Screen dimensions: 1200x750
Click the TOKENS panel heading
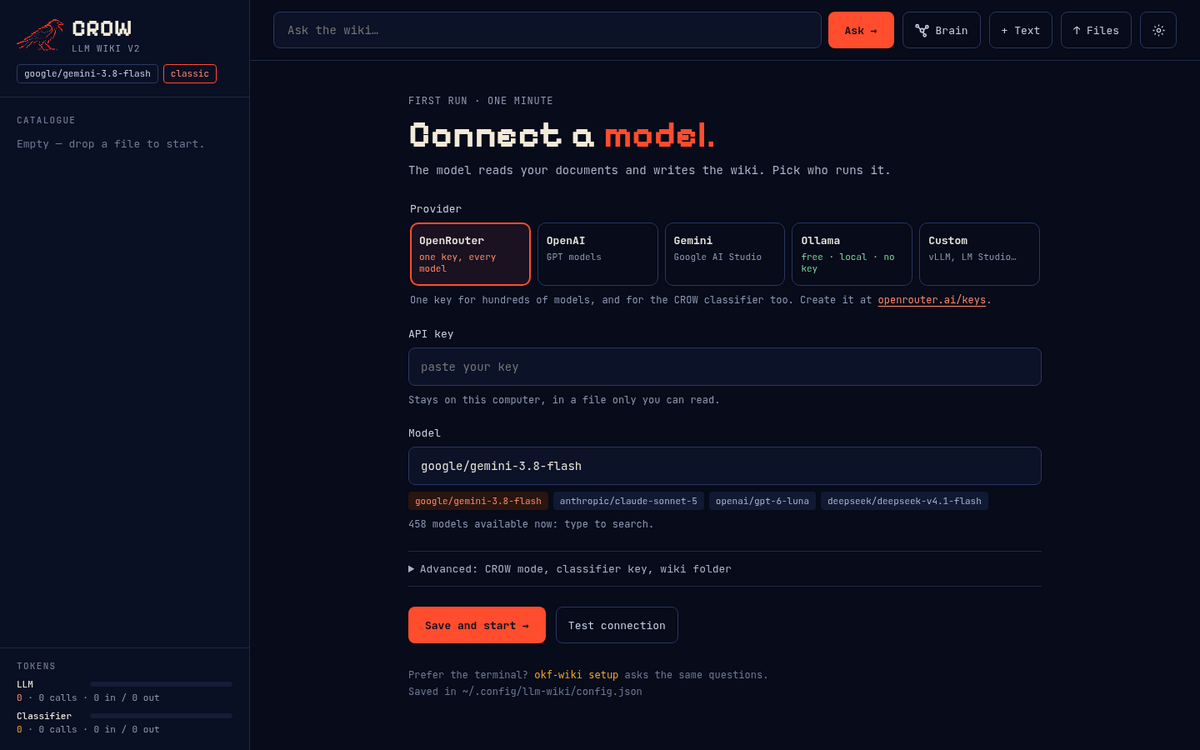click(x=36, y=666)
